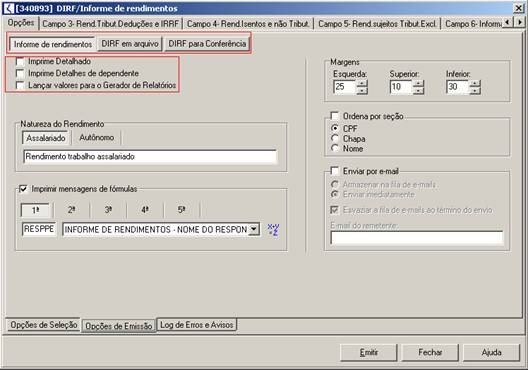528x370 pixels.
Task: Switch to Opções de Seleção tab
Action: (44, 325)
